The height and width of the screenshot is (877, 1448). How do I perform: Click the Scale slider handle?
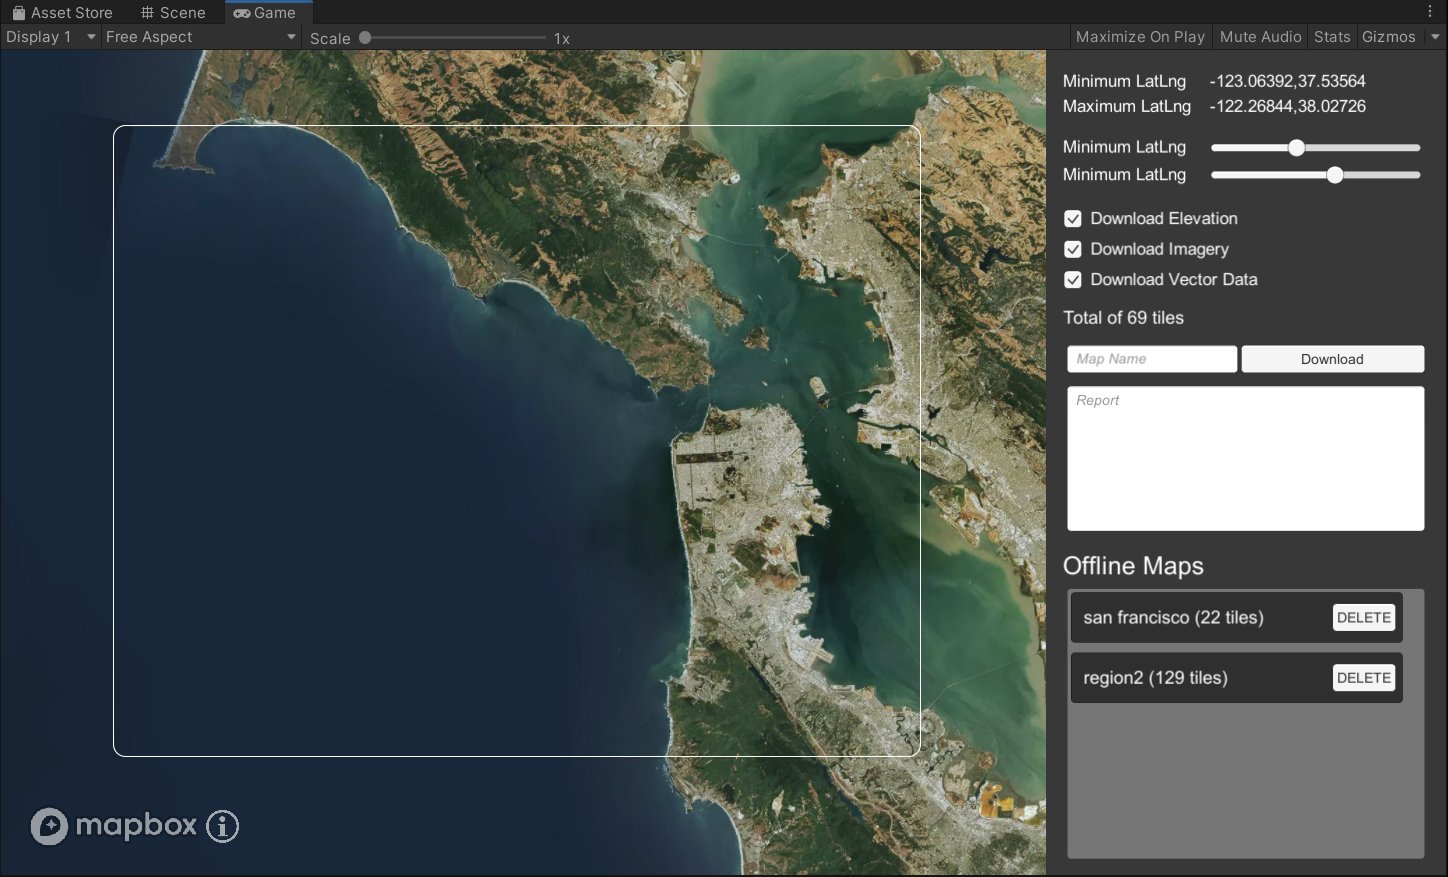[x=365, y=37]
